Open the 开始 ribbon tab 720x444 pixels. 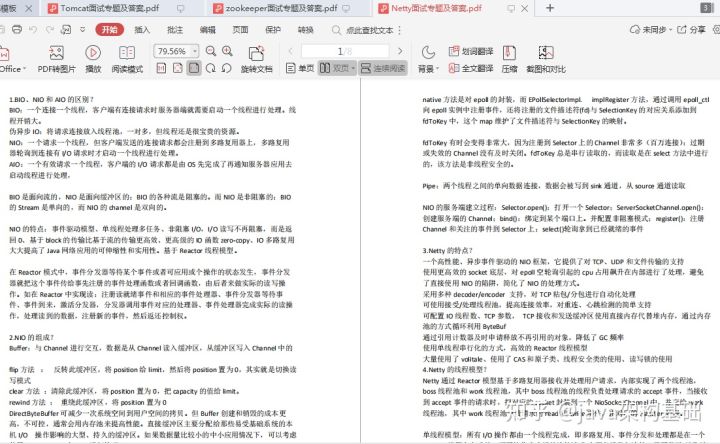110,29
